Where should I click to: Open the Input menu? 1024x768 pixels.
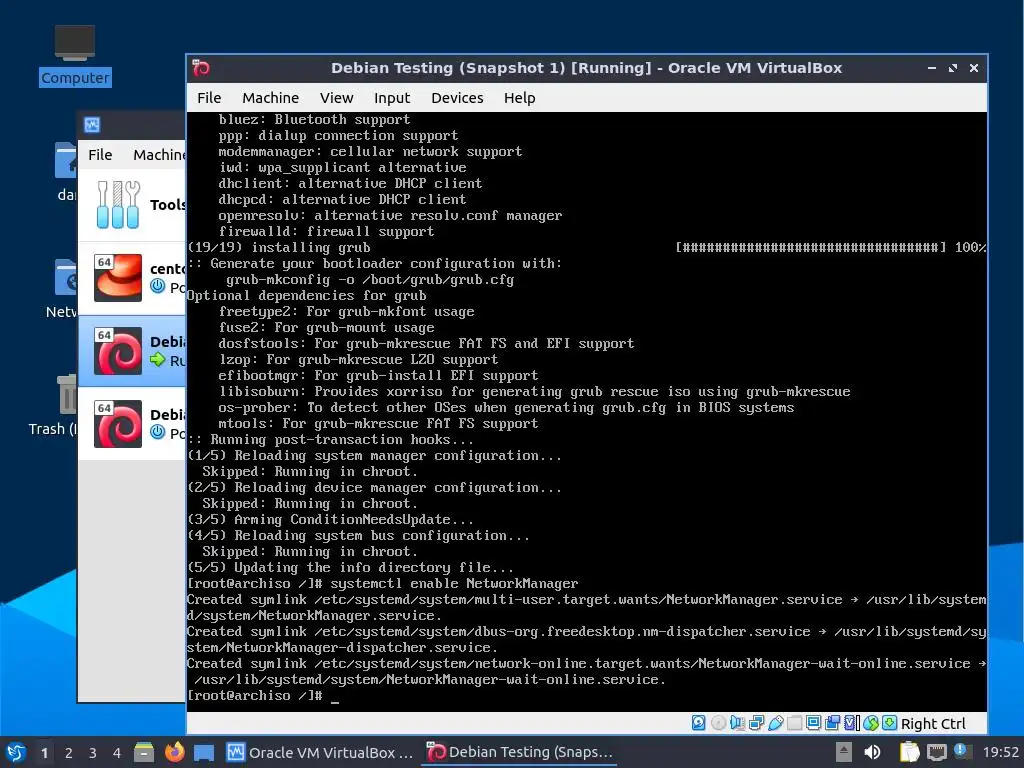tap(392, 98)
